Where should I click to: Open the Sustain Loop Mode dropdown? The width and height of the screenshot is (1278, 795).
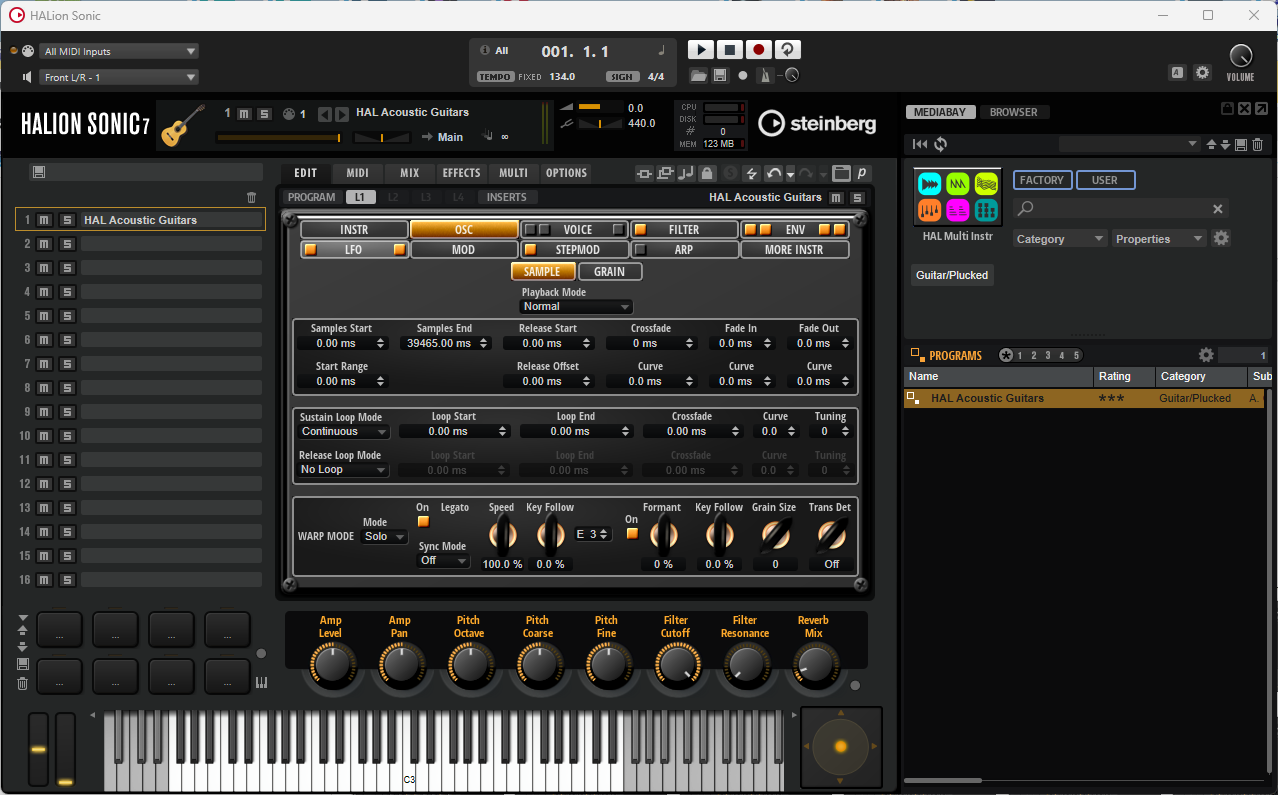click(344, 432)
